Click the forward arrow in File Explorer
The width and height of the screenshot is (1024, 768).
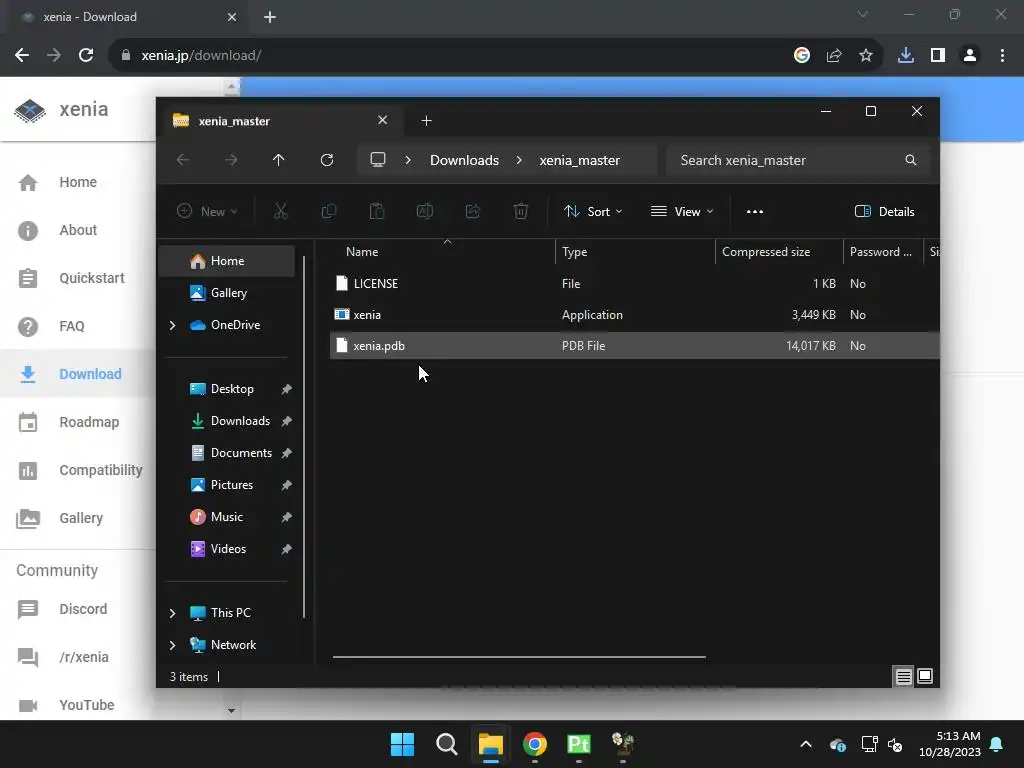pos(231,160)
